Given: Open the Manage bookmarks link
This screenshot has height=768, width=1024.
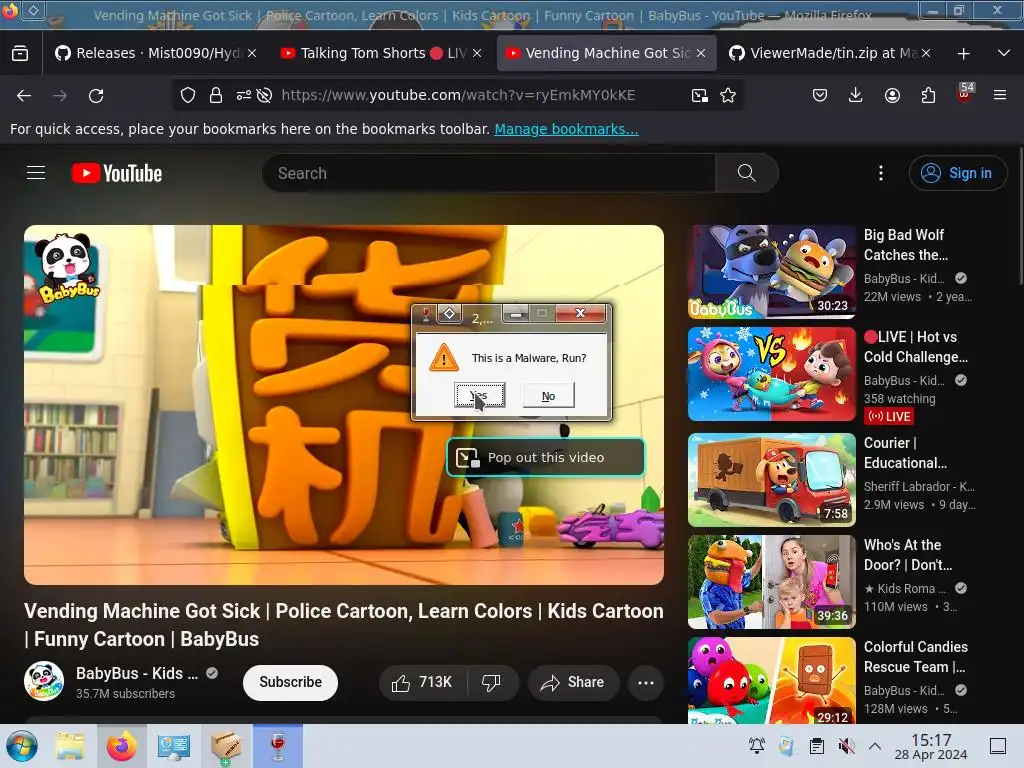Looking at the screenshot, I should tap(566, 129).
